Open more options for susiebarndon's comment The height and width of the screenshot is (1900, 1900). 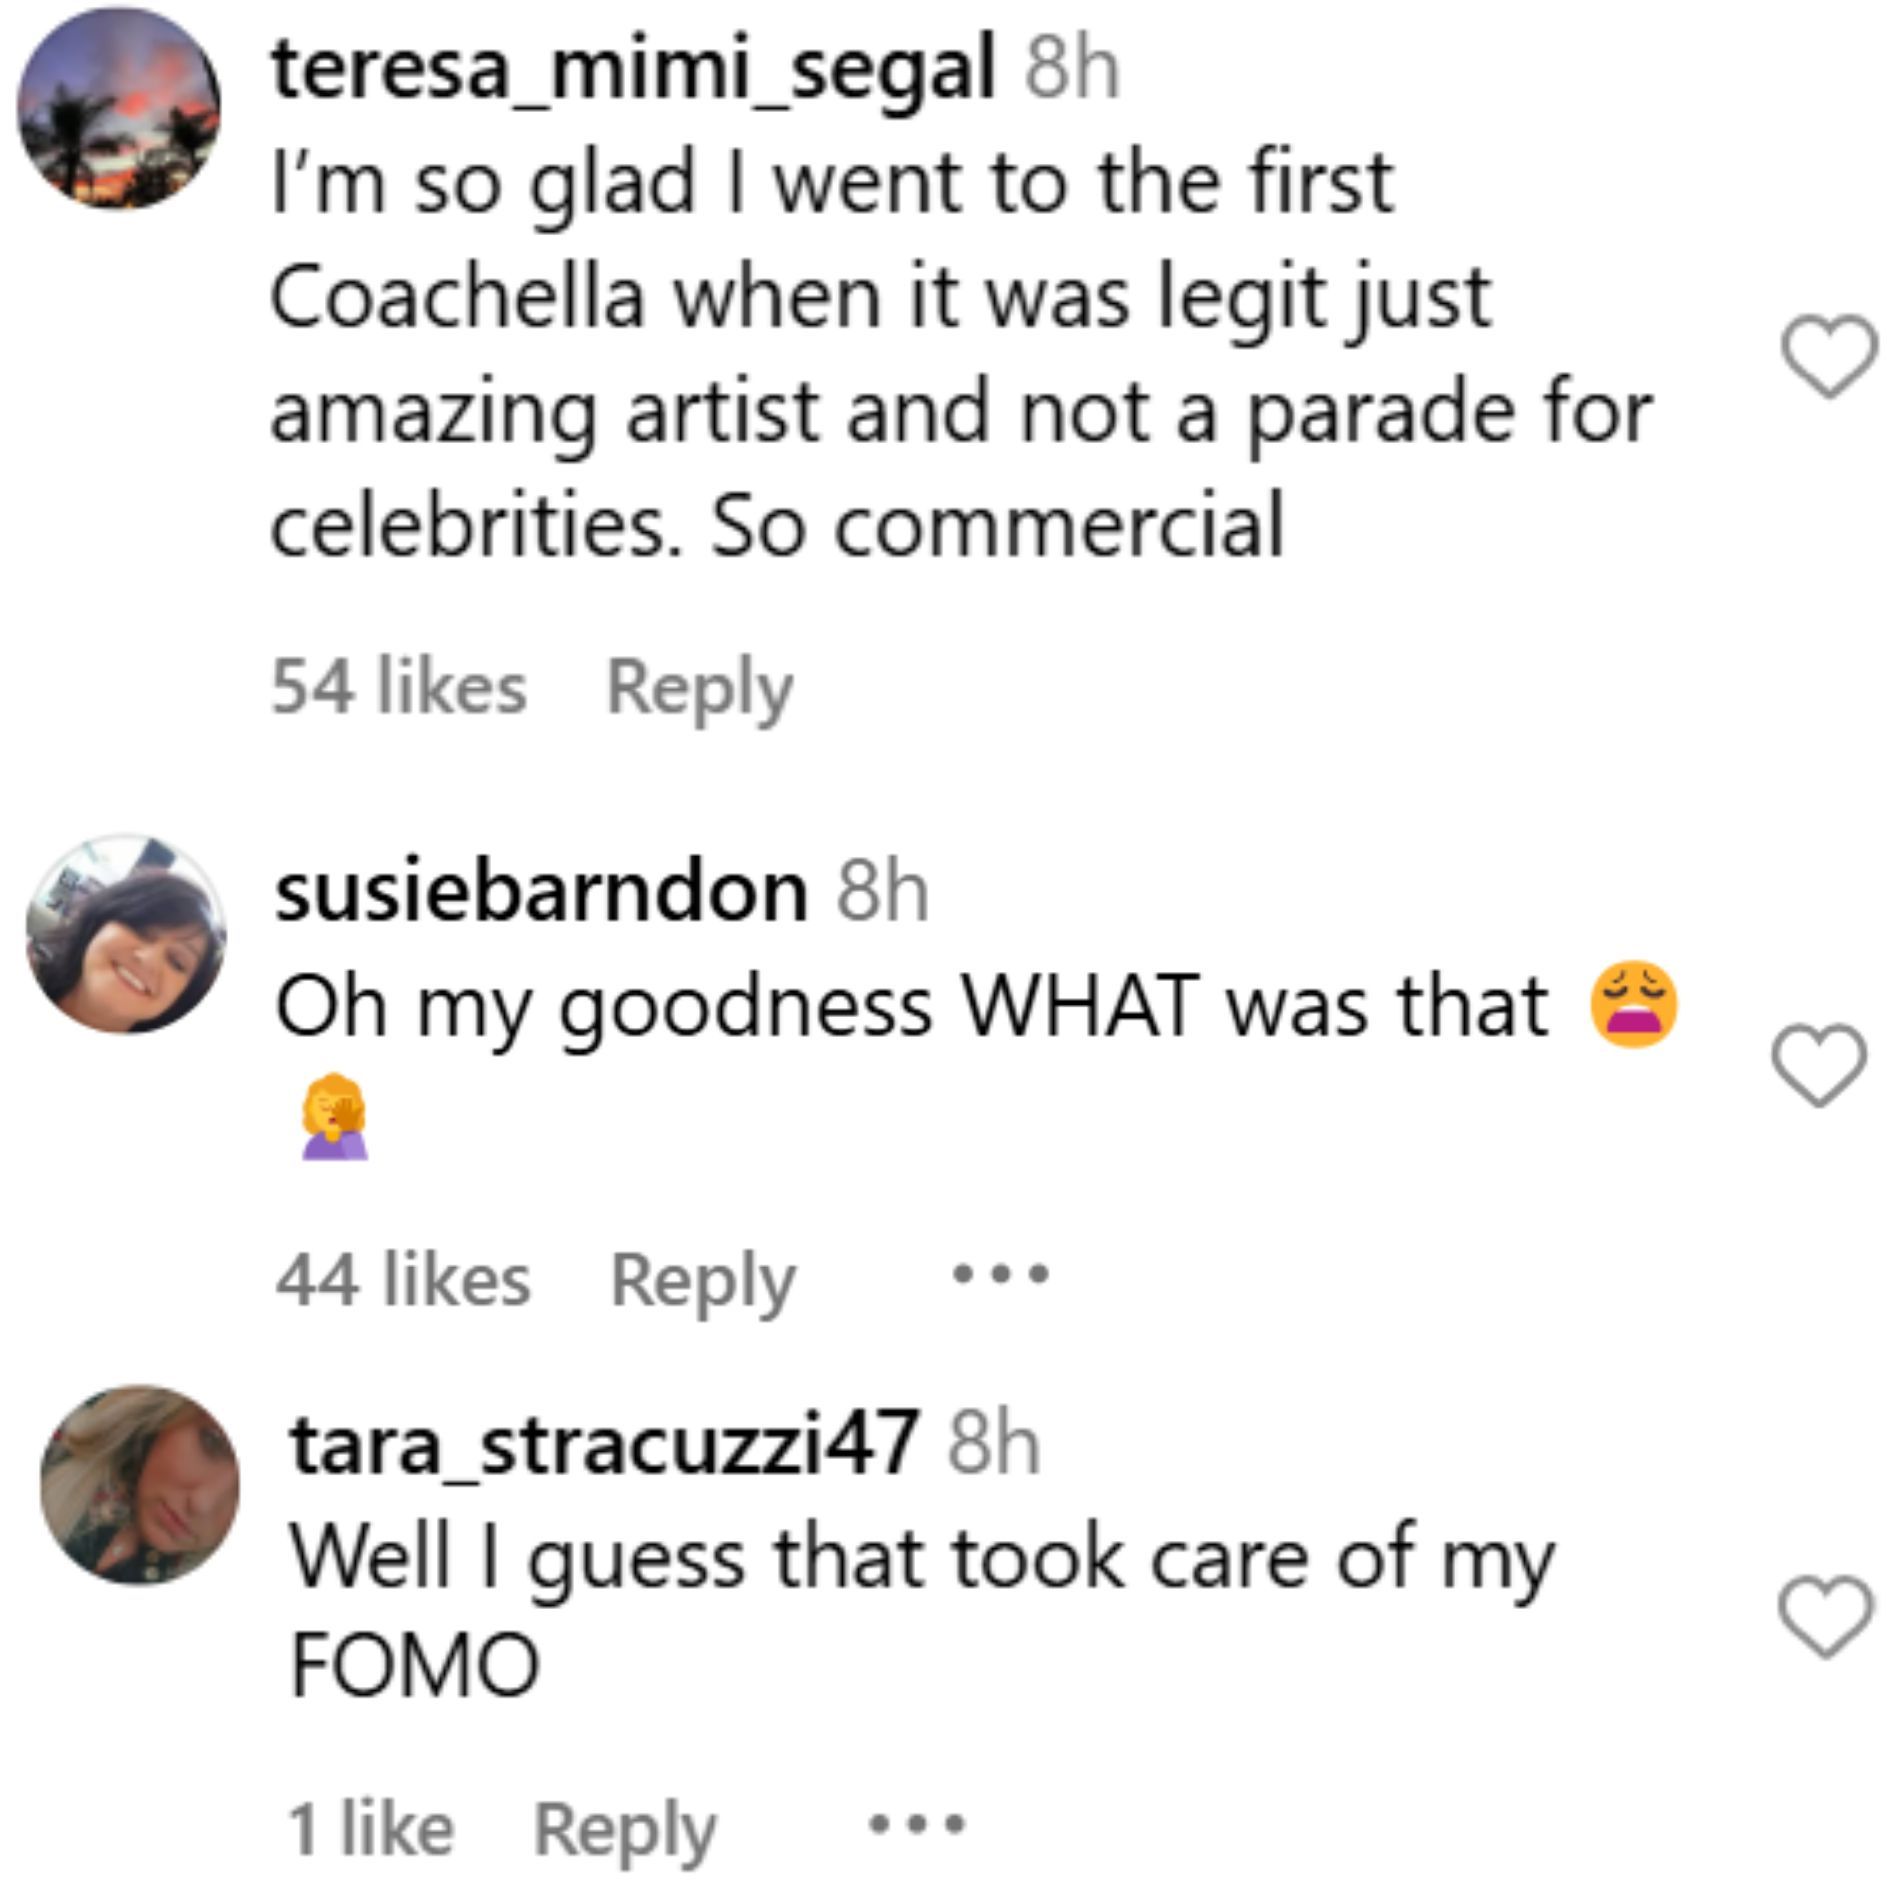coord(1001,1275)
